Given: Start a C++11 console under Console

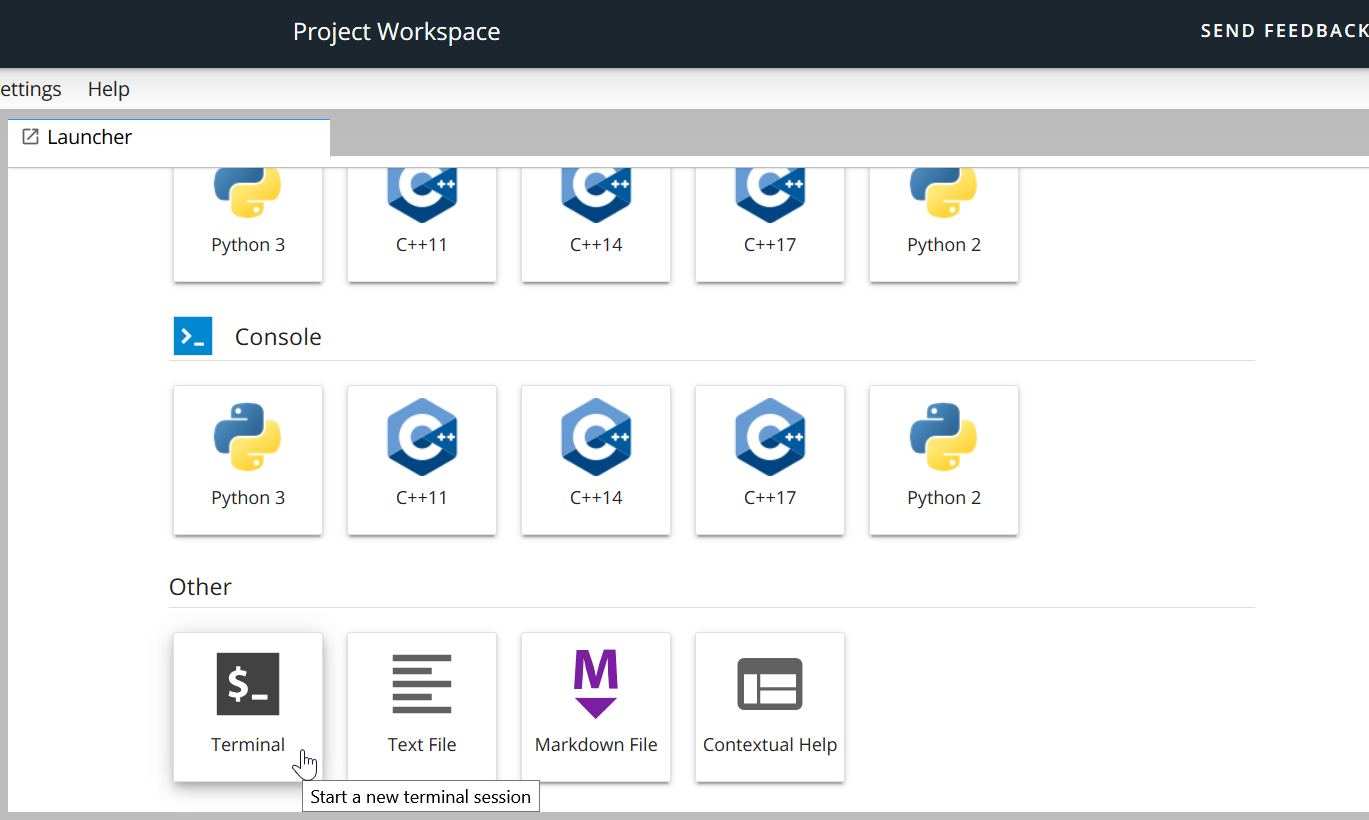Looking at the screenshot, I should pos(422,460).
